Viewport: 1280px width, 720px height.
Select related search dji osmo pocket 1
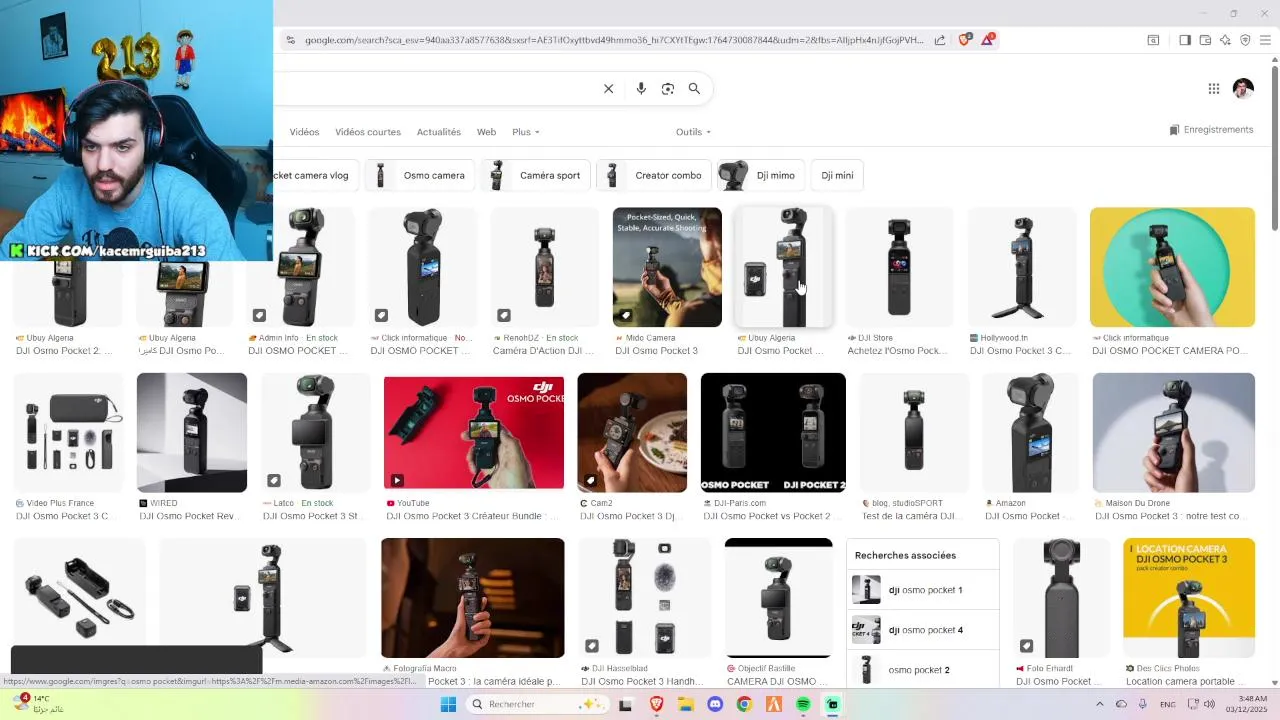[922, 590]
